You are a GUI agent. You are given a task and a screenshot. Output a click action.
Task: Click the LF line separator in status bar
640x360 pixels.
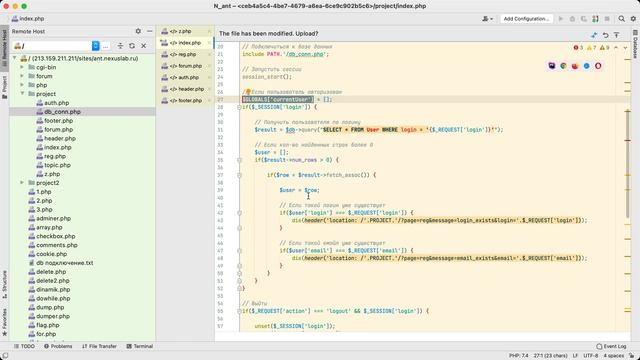(x=575, y=356)
